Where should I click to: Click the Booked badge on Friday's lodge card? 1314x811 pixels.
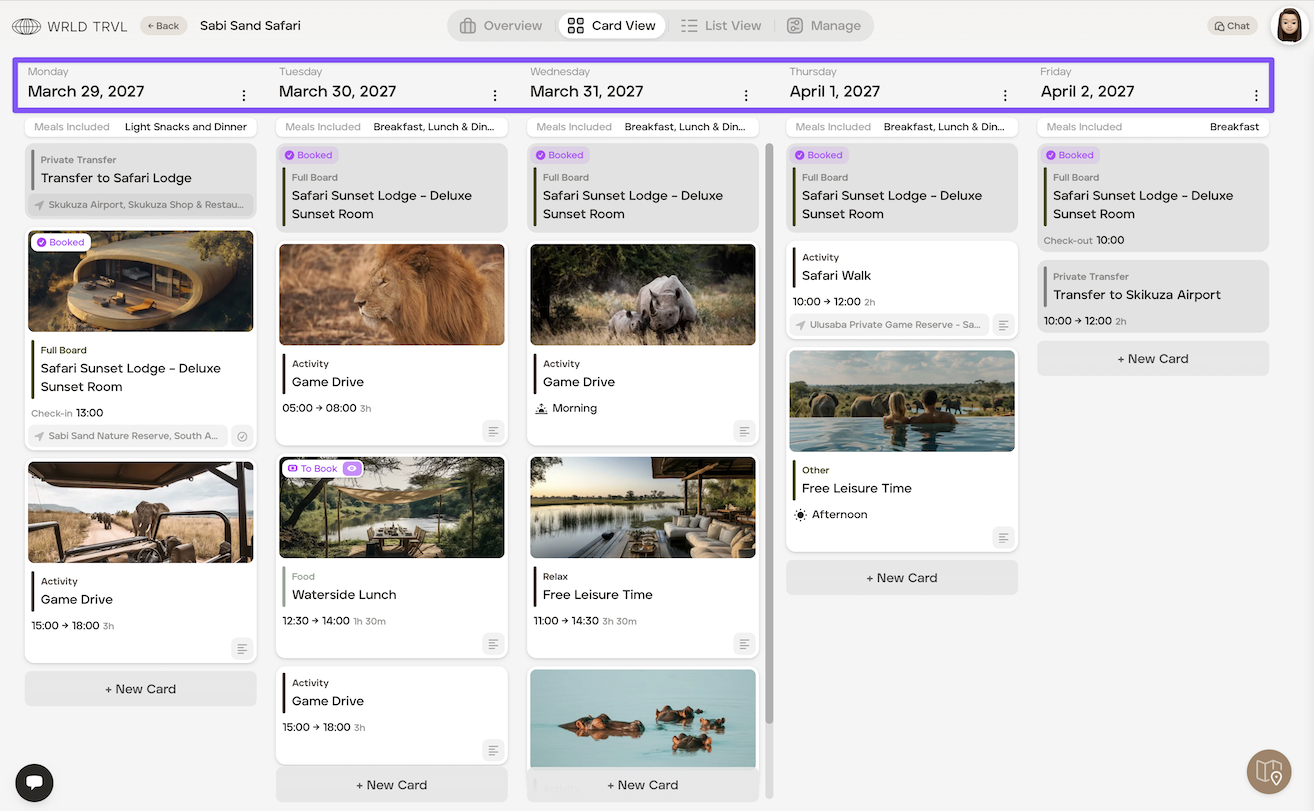click(x=1070, y=155)
